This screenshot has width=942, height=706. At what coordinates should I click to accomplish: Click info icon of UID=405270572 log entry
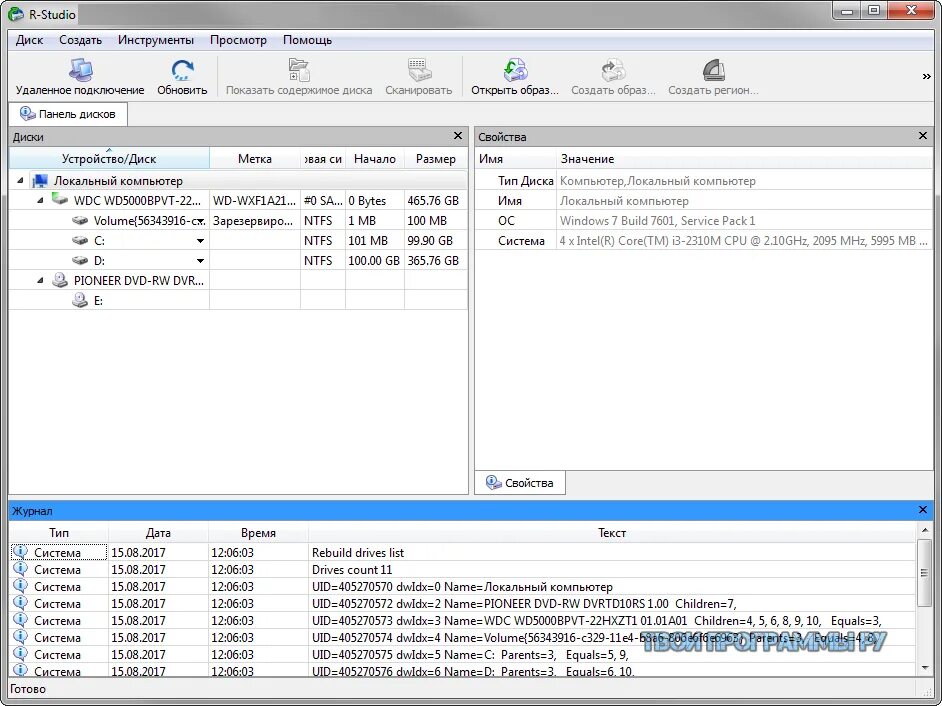coord(20,603)
